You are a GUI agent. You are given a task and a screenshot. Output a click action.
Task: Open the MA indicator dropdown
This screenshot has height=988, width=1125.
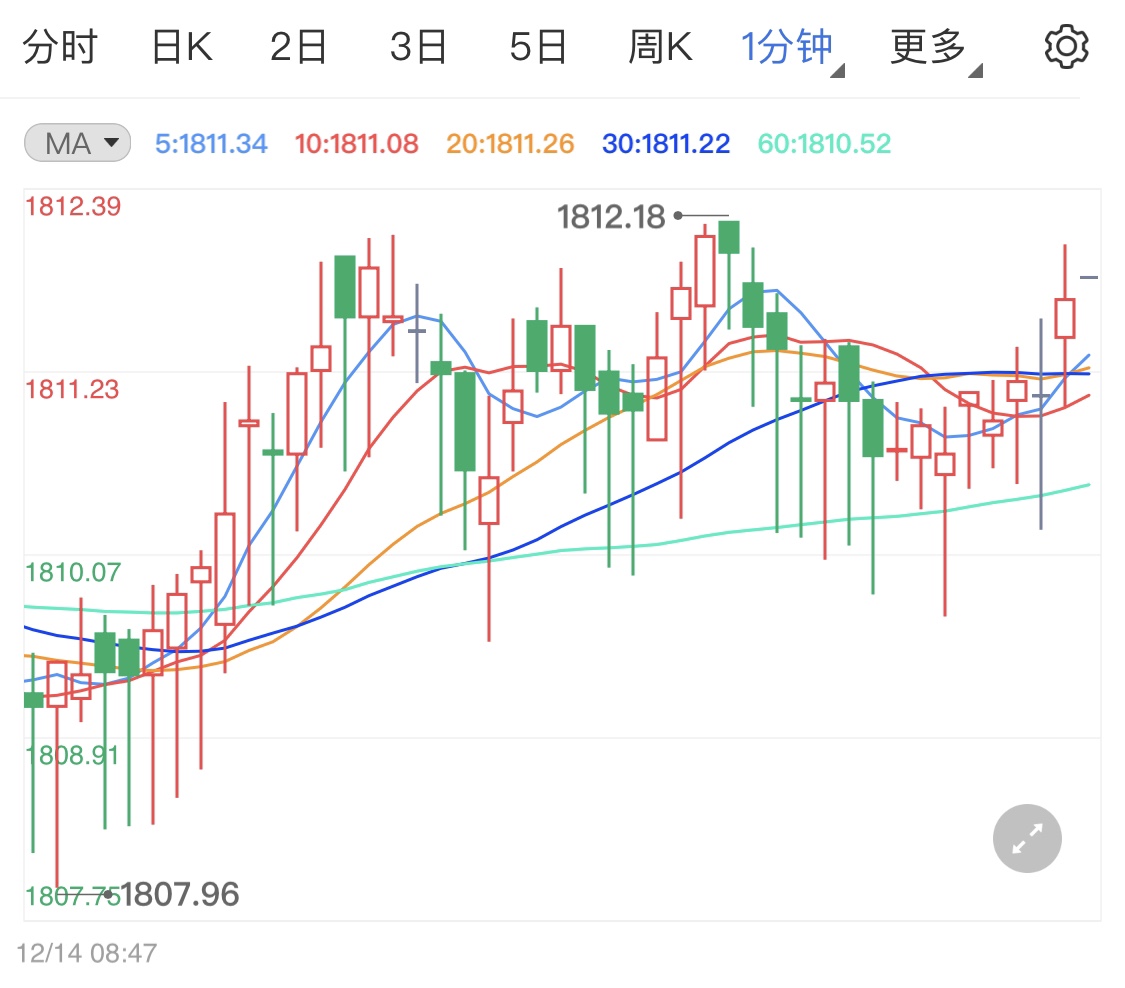coord(77,143)
